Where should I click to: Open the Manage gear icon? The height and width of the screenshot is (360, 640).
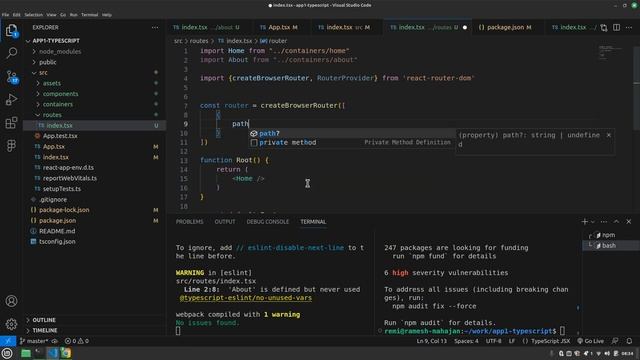tap(11, 324)
